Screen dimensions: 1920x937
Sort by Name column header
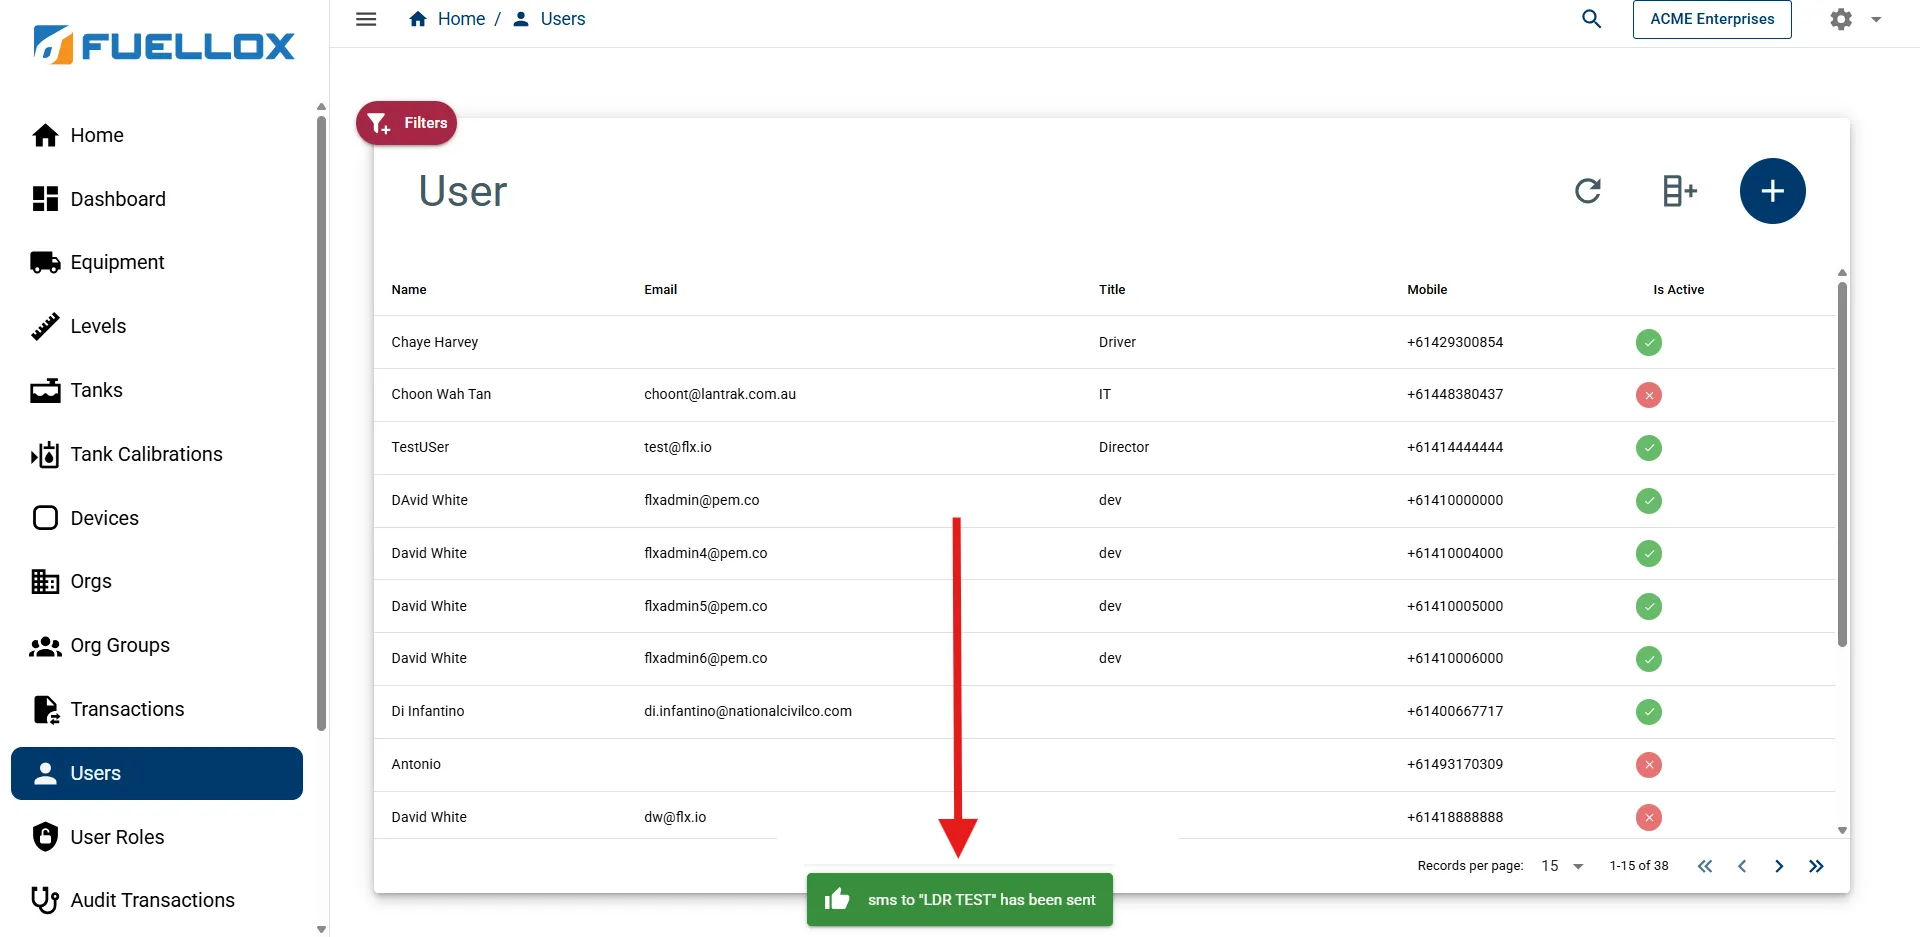click(x=409, y=290)
